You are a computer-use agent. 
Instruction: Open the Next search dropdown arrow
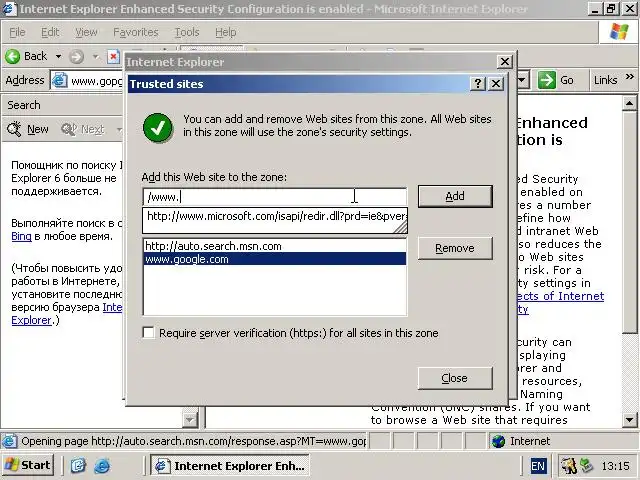pyautogui.click(x=119, y=129)
